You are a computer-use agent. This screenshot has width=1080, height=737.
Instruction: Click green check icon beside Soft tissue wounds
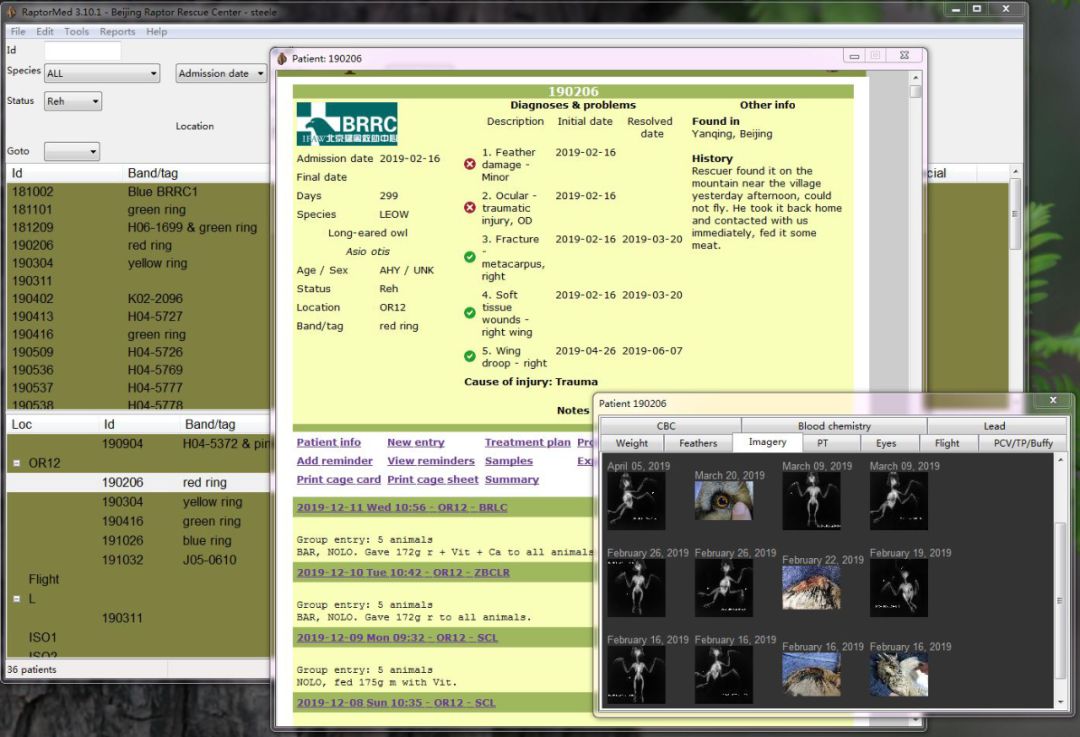470,313
